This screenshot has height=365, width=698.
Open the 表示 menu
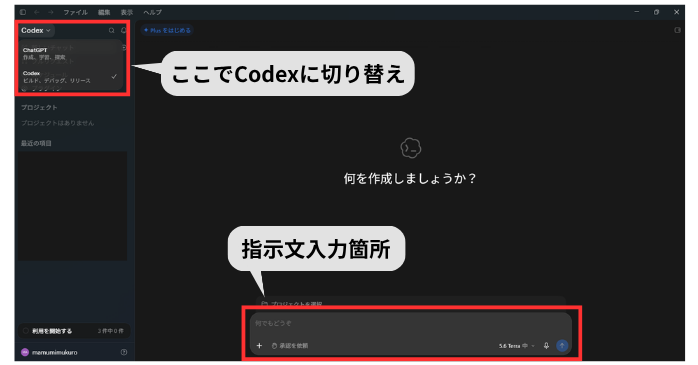point(127,12)
